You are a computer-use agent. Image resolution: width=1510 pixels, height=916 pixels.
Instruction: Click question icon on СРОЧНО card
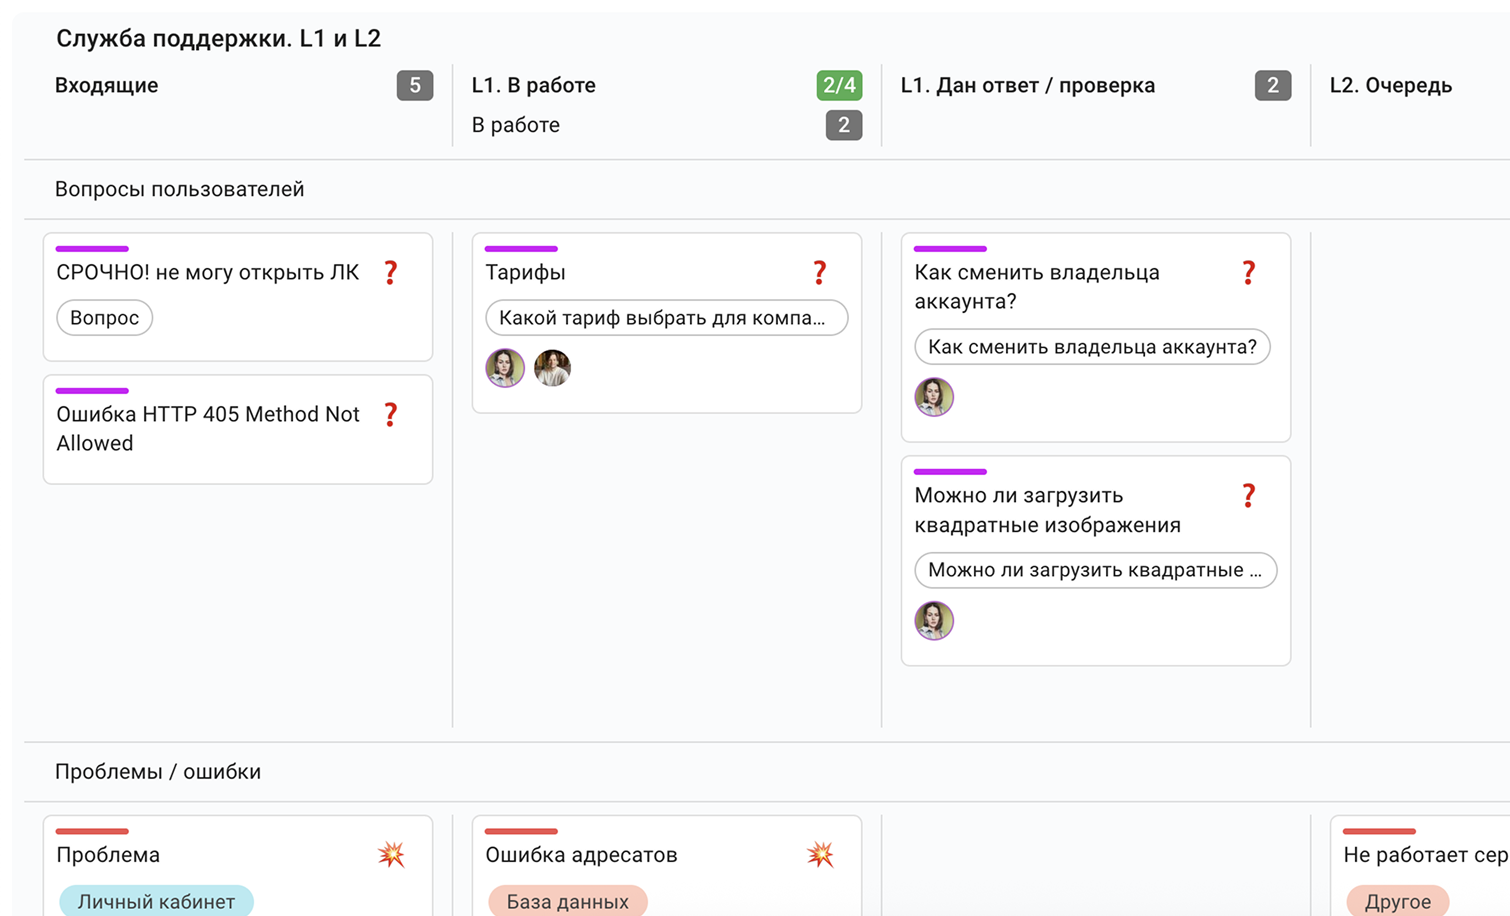pyautogui.click(x=391, y=272)
